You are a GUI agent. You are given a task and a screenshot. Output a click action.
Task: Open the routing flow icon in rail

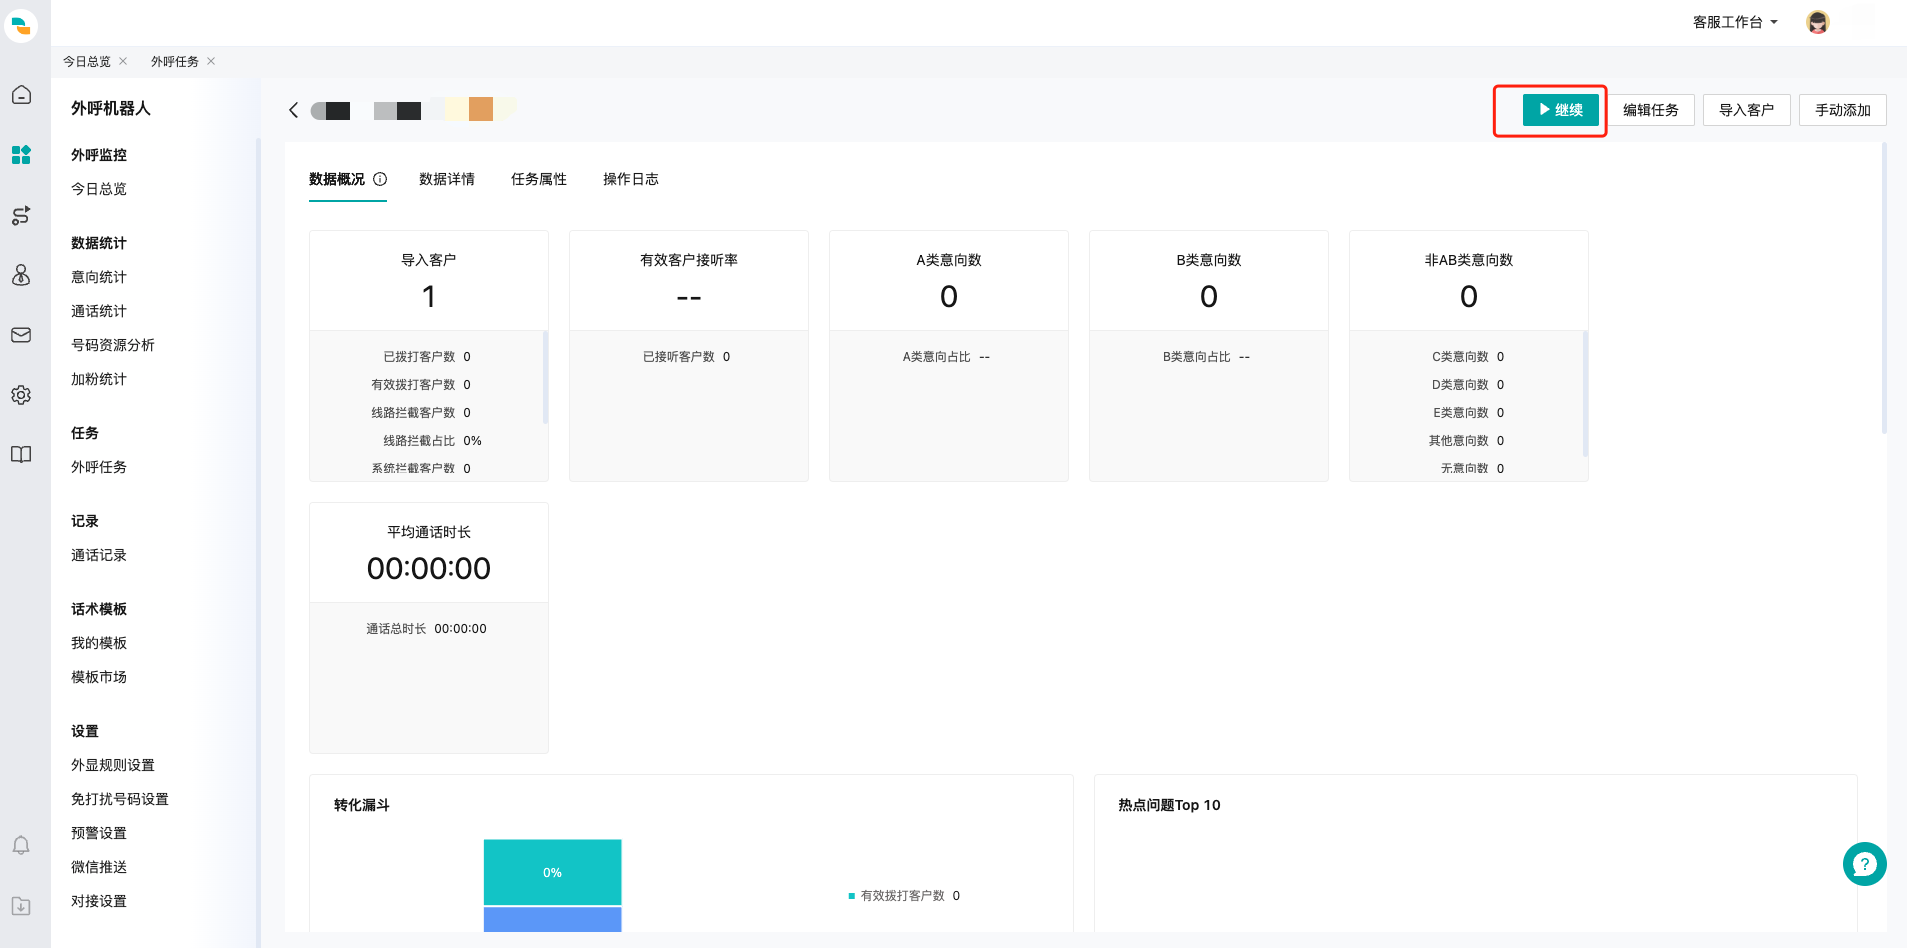(21, 215)
